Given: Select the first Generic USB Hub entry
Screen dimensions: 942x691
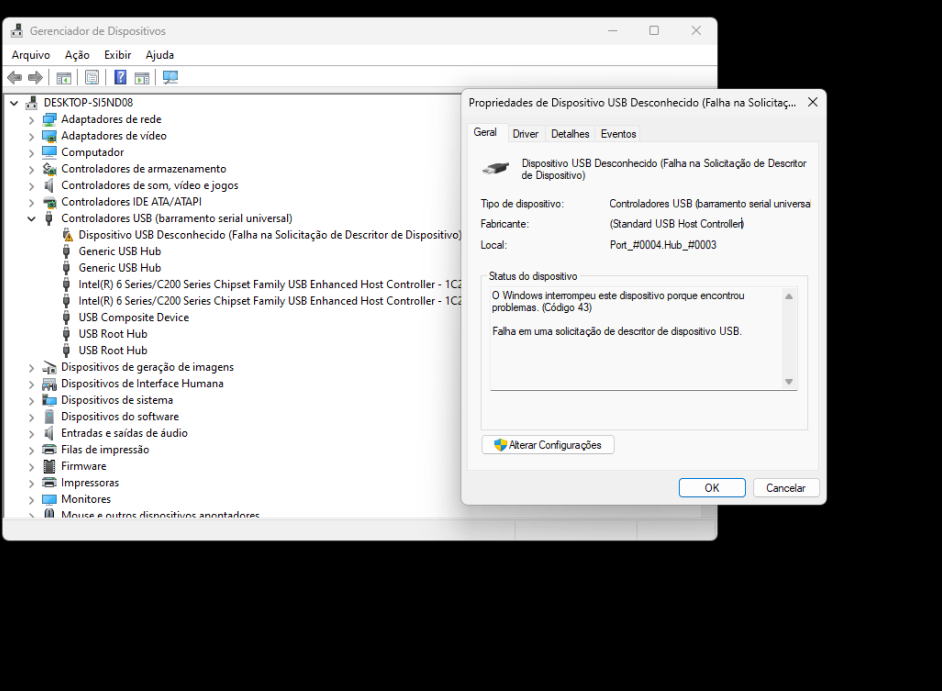Looking at the screenshot, I should point(120,252).
